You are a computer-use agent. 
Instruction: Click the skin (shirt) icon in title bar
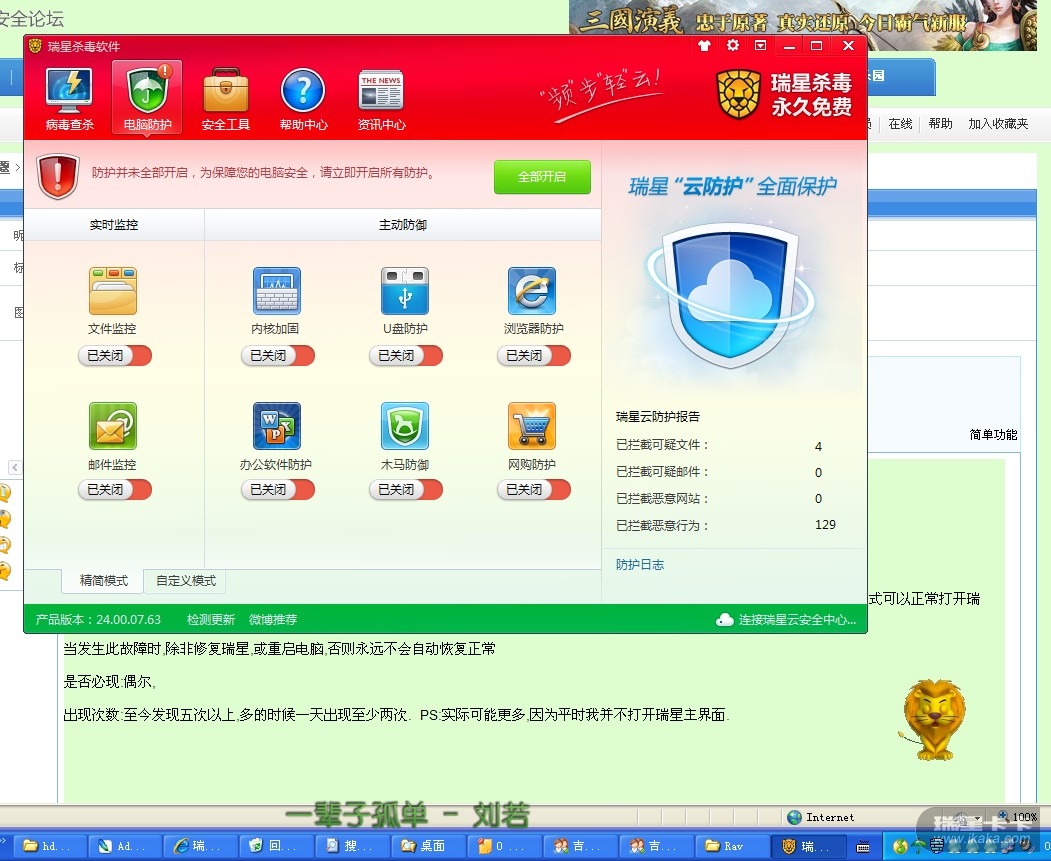704,46
